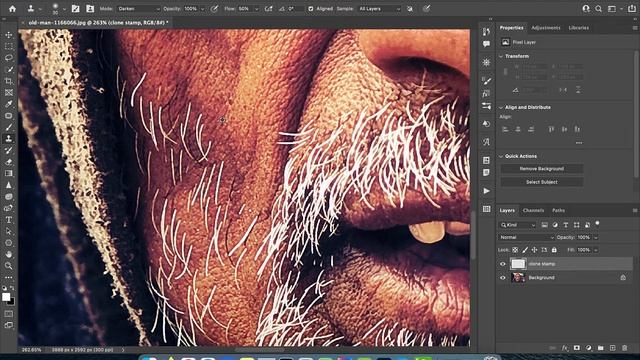Select the Properties tab
This screenshot has width=640, height=360.
click(511, 28)
